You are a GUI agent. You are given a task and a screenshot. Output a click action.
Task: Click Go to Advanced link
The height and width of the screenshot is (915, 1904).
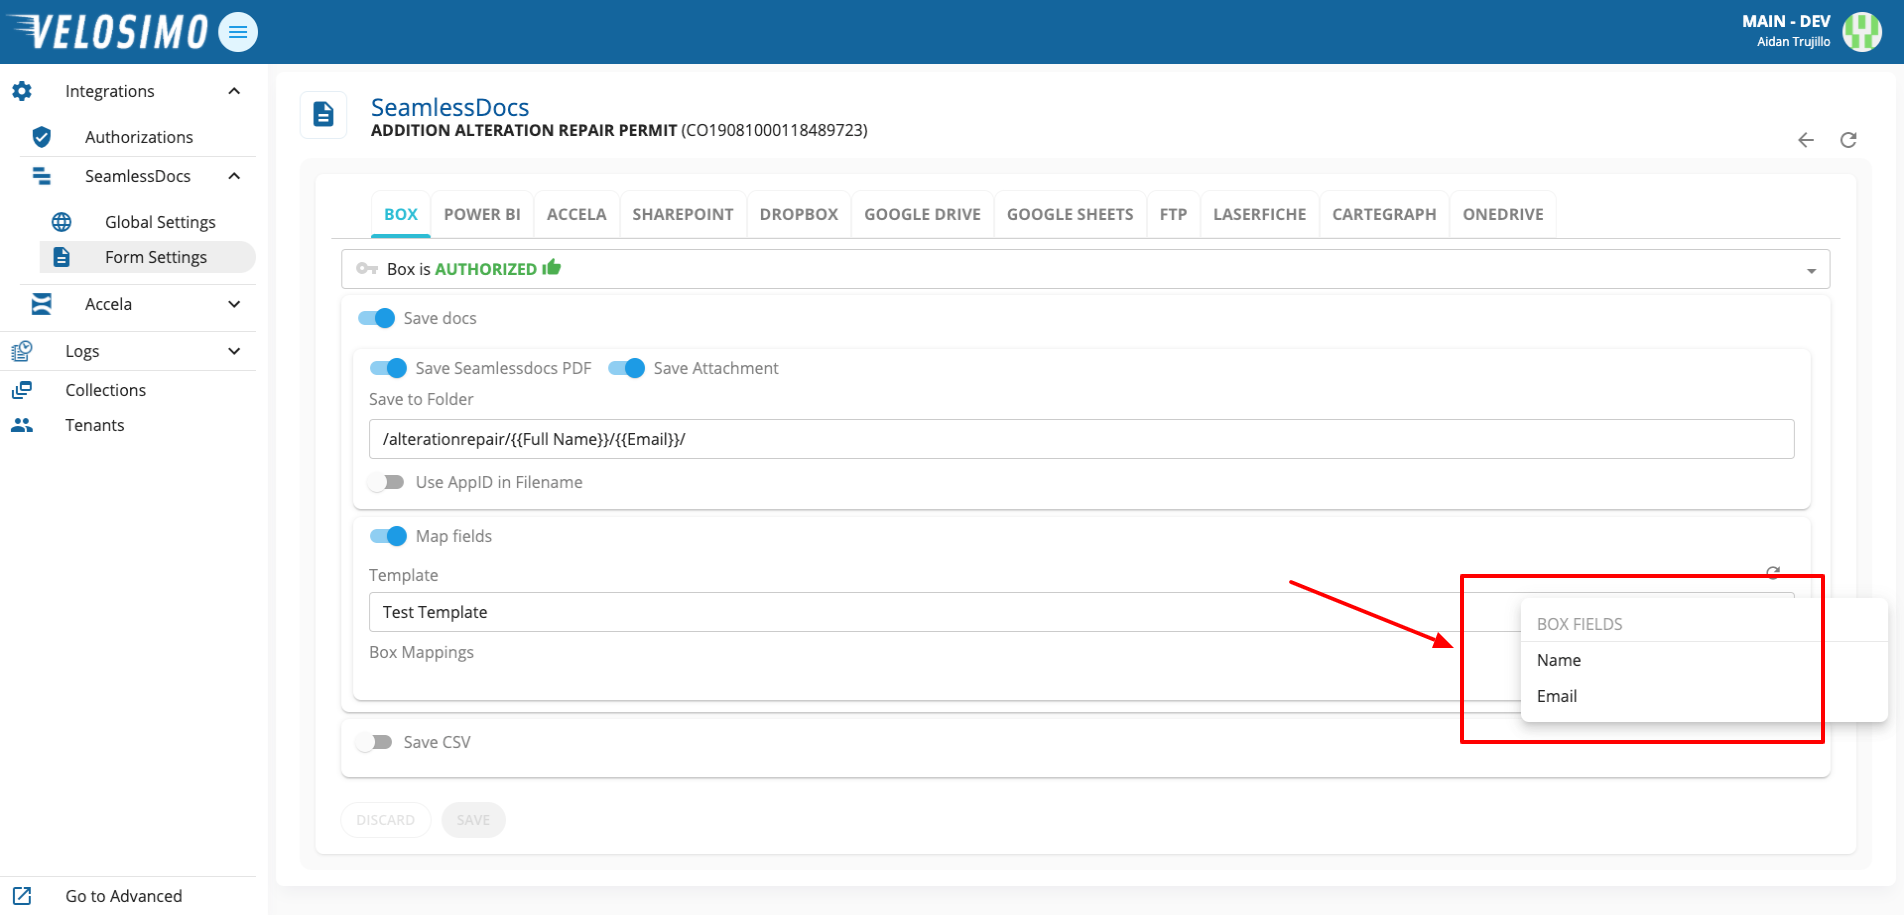point(124,896)
